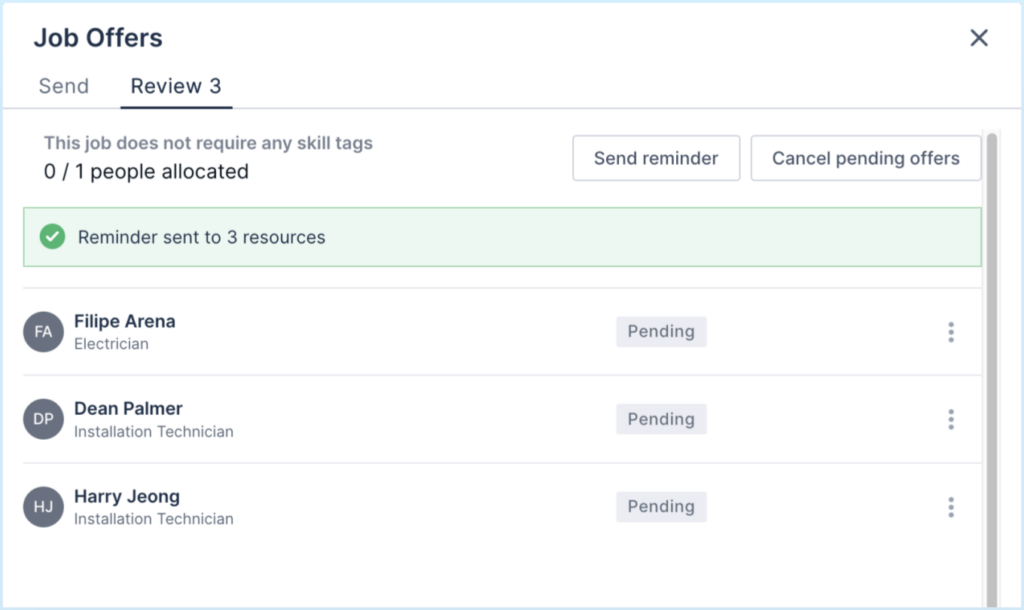Viewport: 1024px width, 610px height.
Task: Click the DP avatar for Dean Palmer
Action: tap(43, 419)
